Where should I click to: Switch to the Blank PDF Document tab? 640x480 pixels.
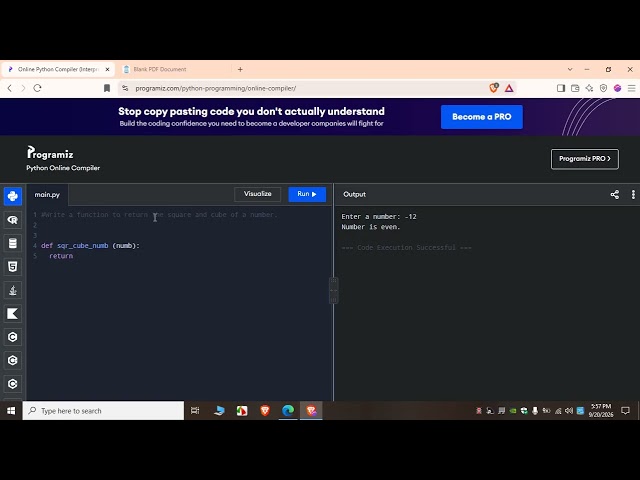[160, 69]
